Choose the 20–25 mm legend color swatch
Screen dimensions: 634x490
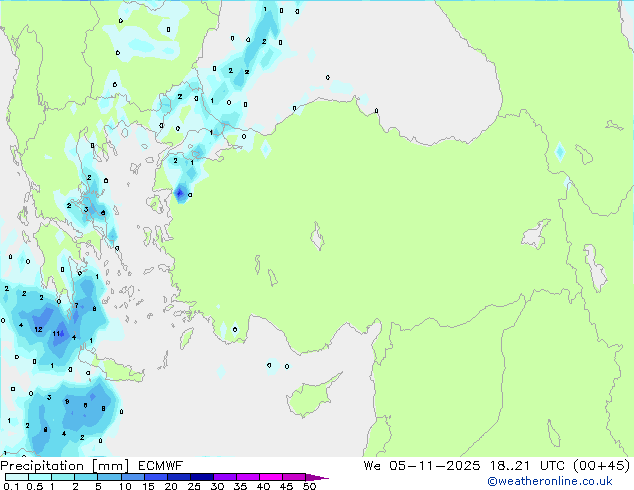178,477
